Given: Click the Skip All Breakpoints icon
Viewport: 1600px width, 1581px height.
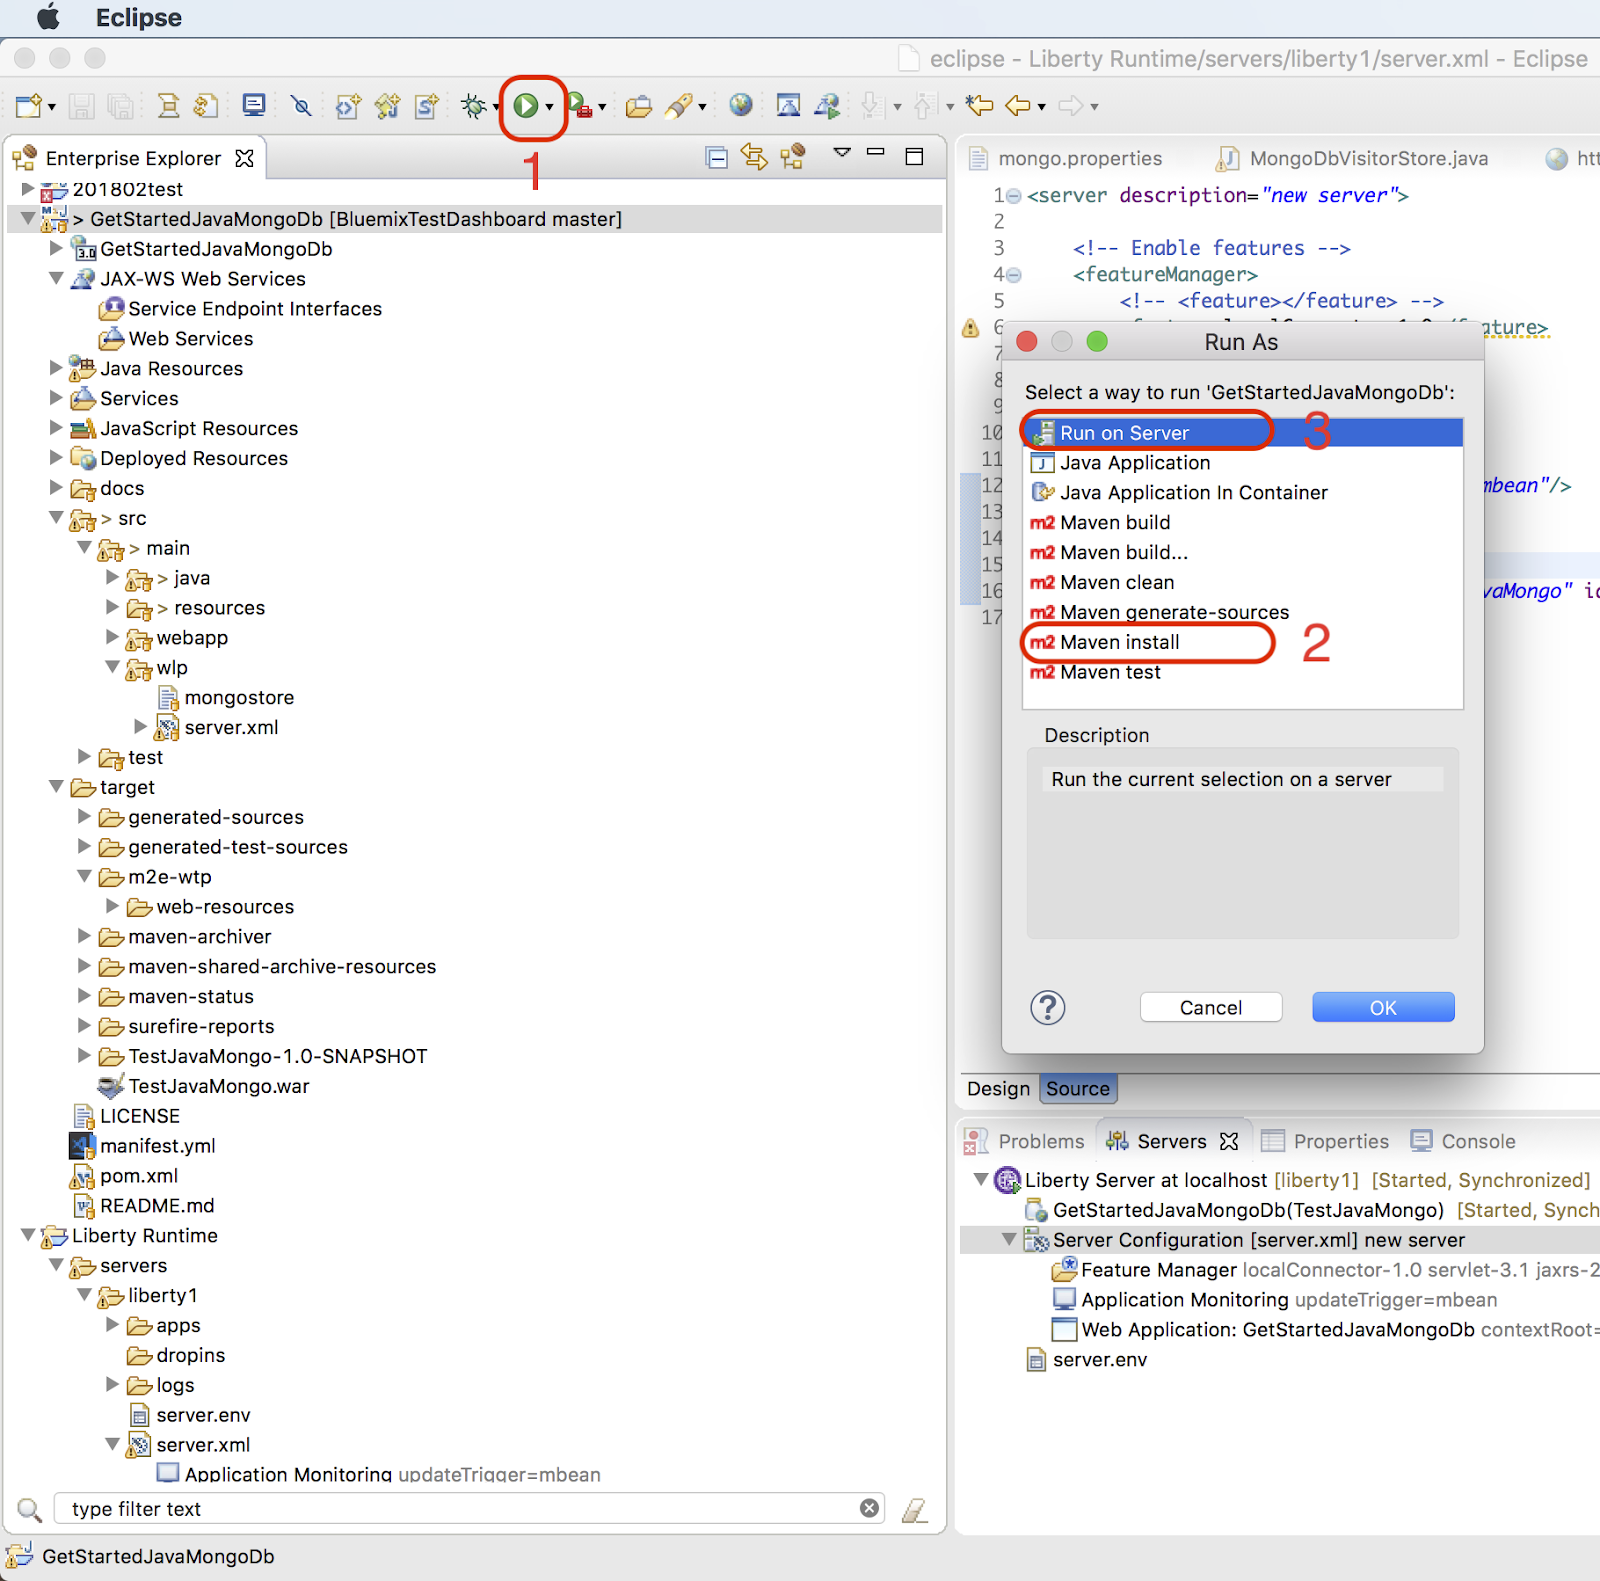Looking at the screenshot, I should tap(301, 105).
